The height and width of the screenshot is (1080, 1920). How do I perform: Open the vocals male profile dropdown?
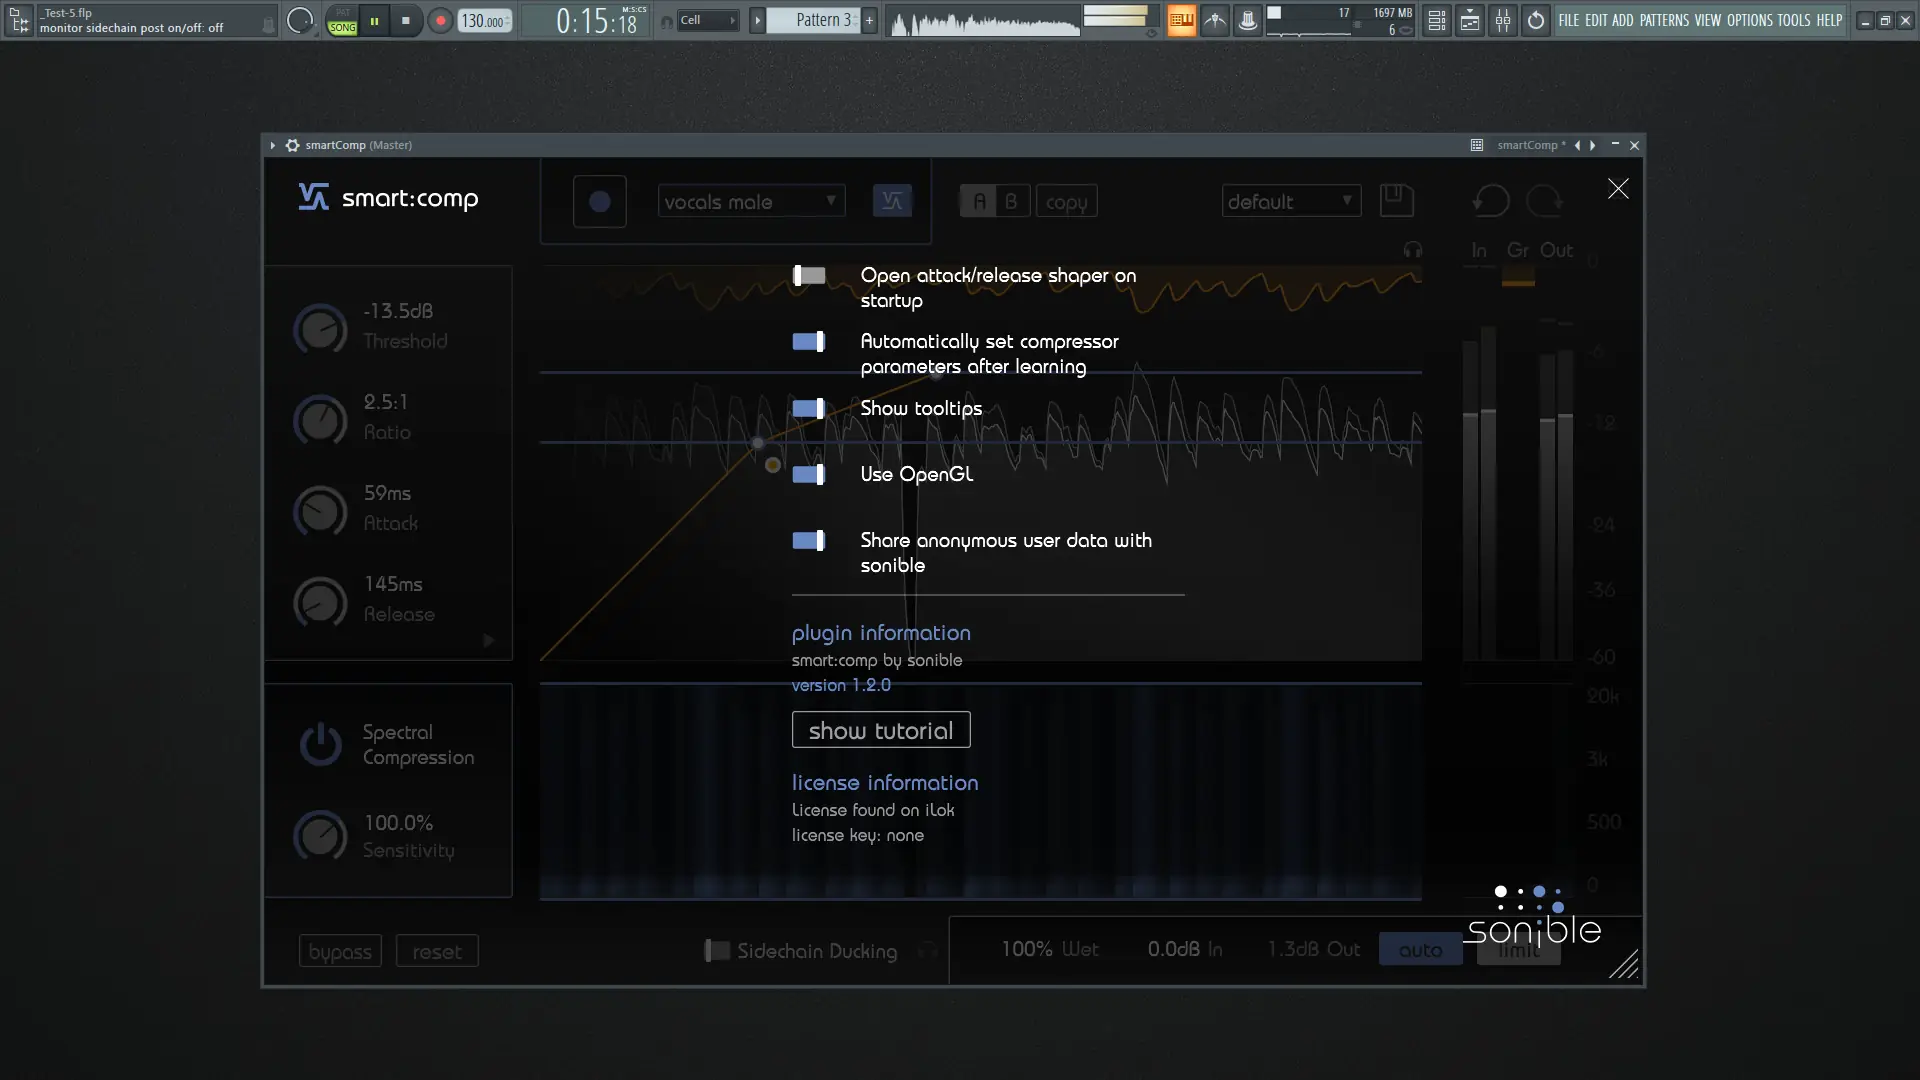750,200
